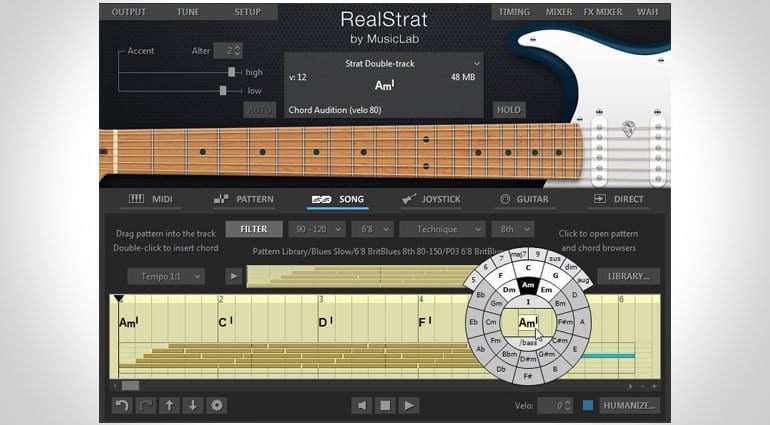Viewport: 770px width, 425px height.
Task: Click the down arrow transpose icon
Action: [193, 405]
